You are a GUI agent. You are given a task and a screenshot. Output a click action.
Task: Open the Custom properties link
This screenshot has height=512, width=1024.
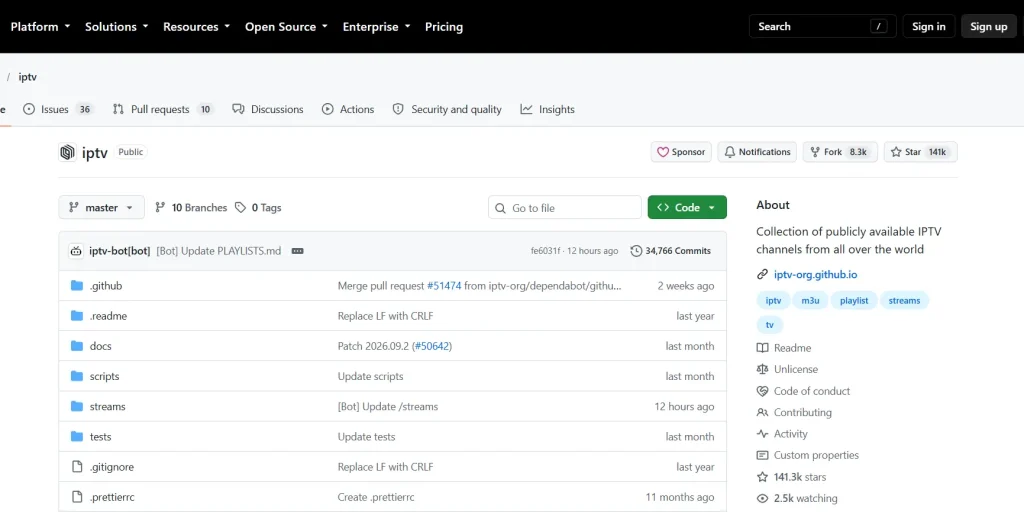808,455
